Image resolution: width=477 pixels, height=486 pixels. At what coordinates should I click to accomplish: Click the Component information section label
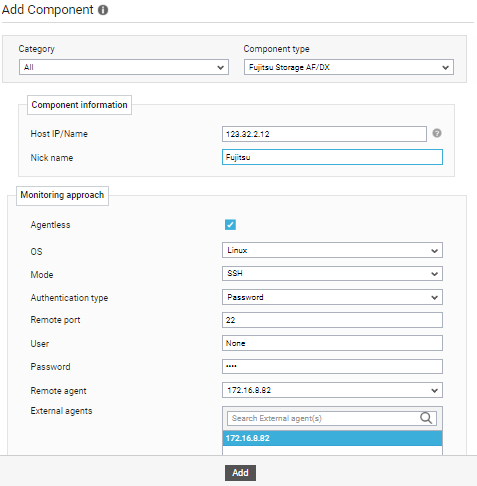tap(79, 105)
